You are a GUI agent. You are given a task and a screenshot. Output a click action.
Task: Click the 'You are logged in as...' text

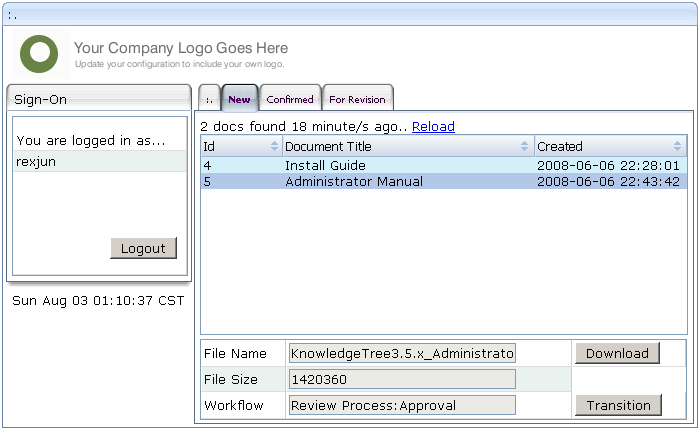click(x=91, y=141)
